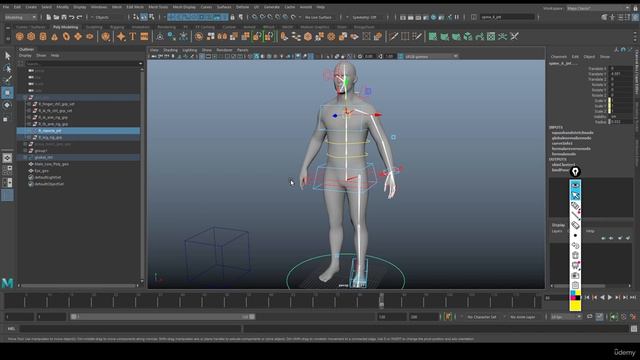The image size is (640, 360).
Task: Activate the Scale tool in the toolbox
Action: point(6,119)
